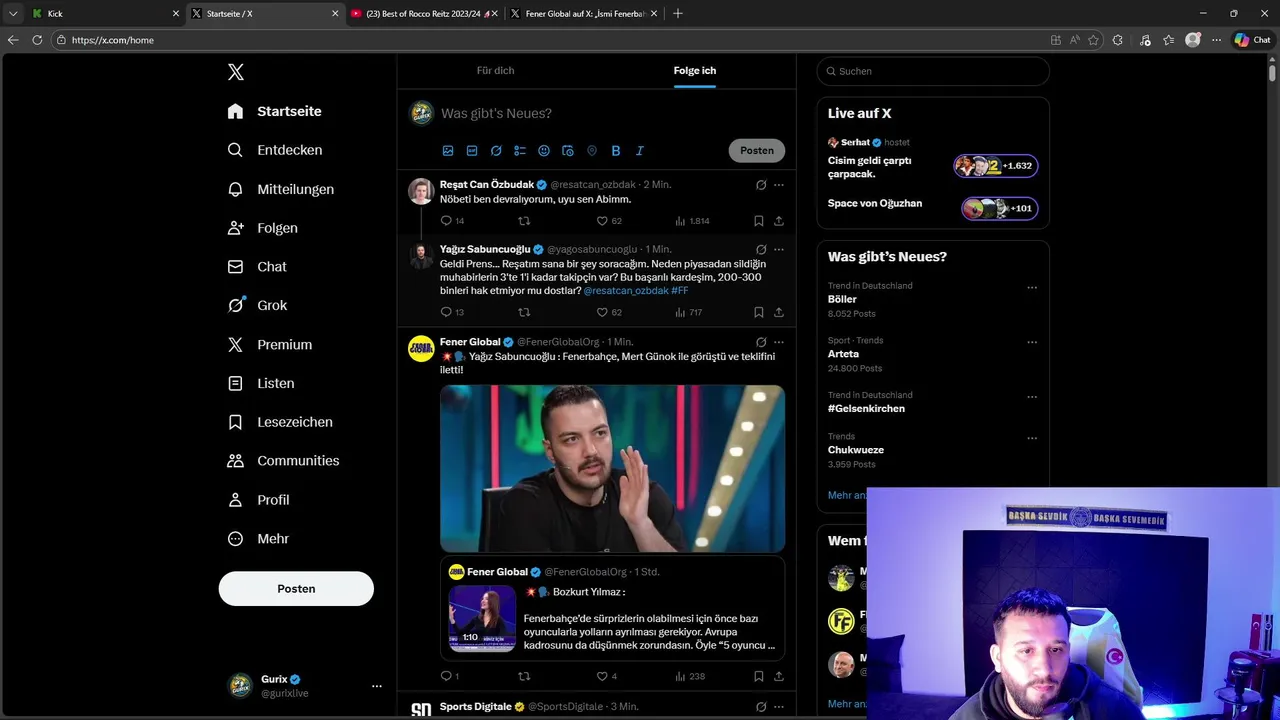
Task: Click Grok explain icon on Reşat Can Özbudak's post
Action: [x=761, y=185]
